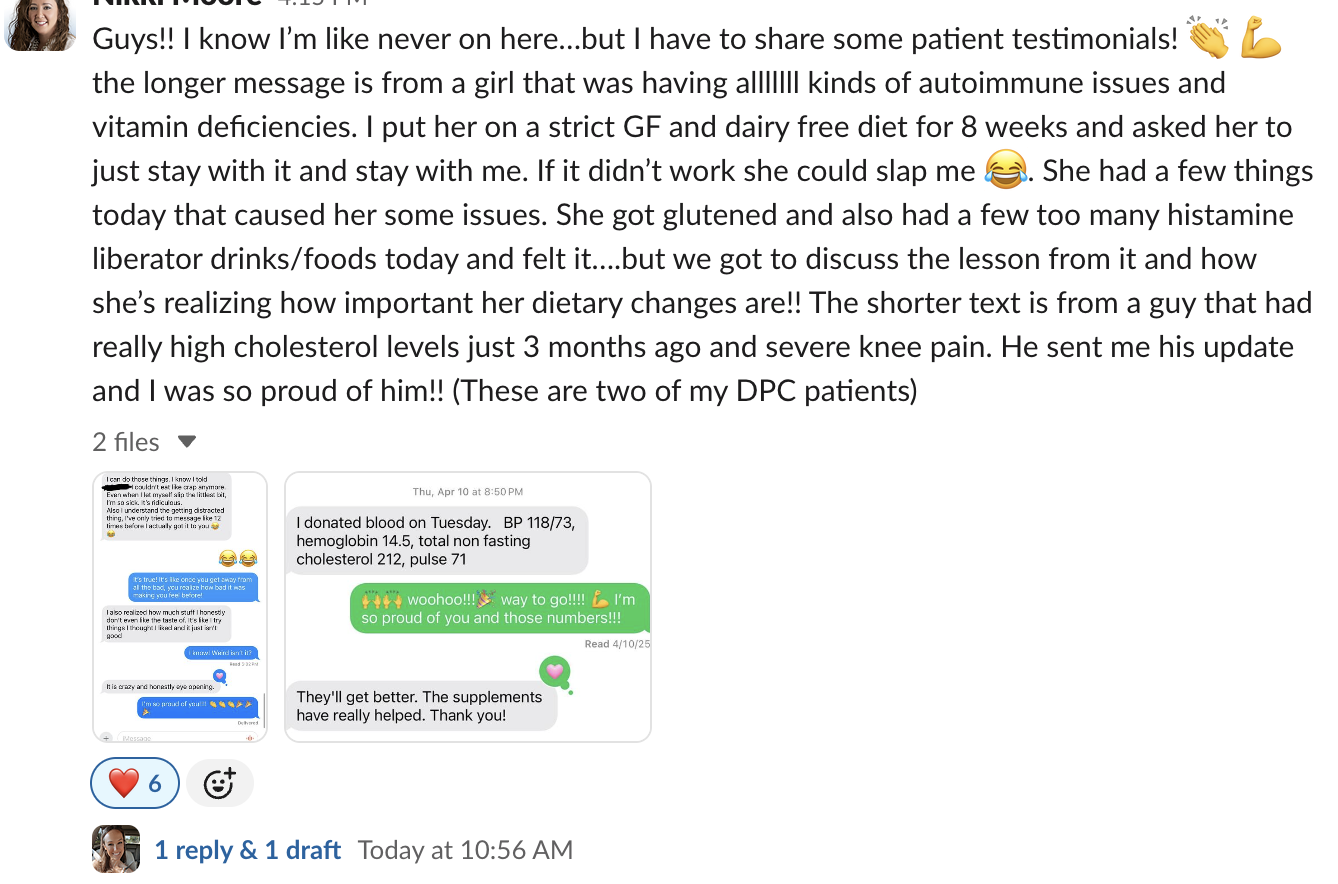1338x884 pixels.
Task: Open the add reaction emoji picker
Action: coord(219,783)
